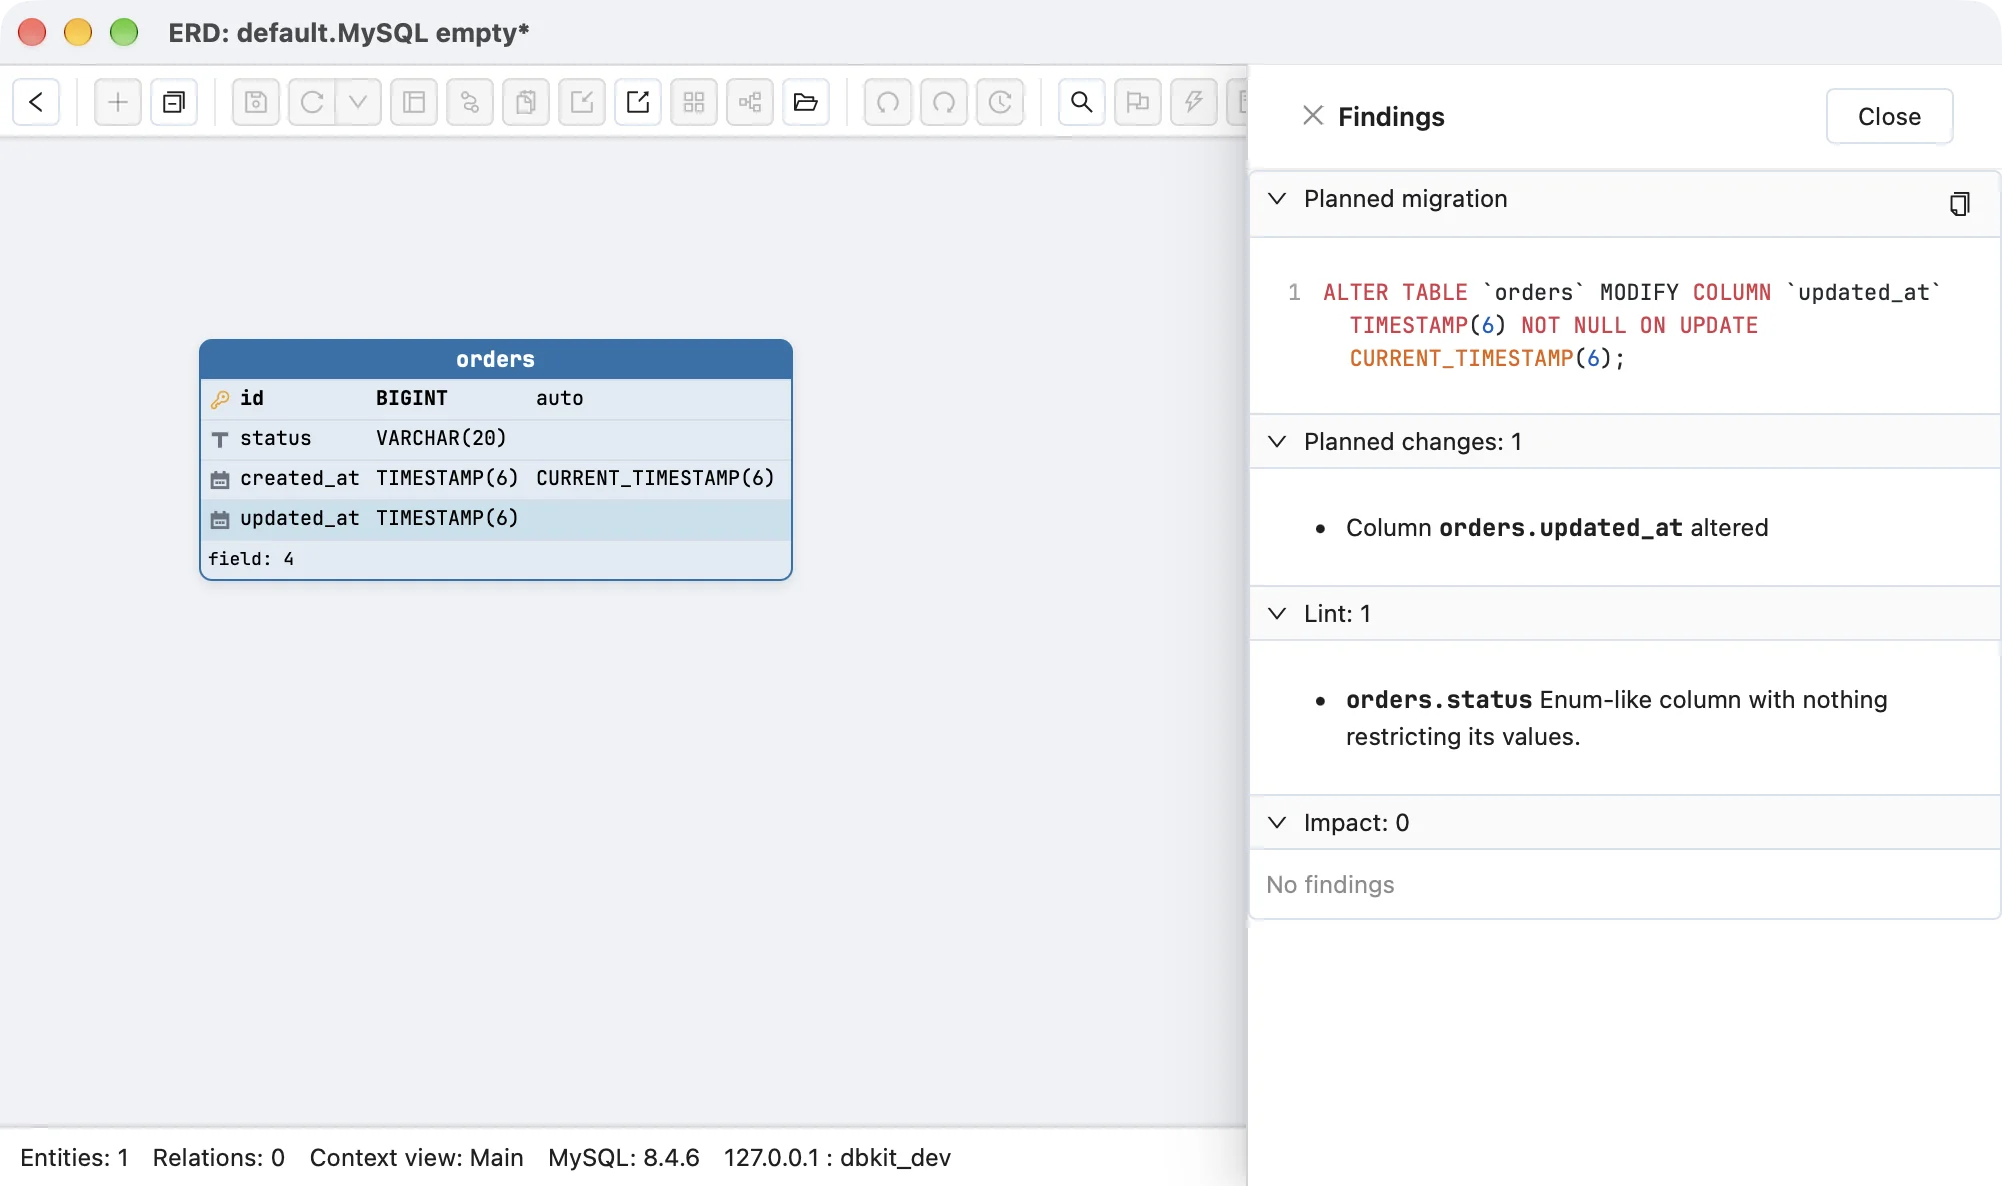
Task: Copy the planned migration SQL
Action: pos(1960,204)
